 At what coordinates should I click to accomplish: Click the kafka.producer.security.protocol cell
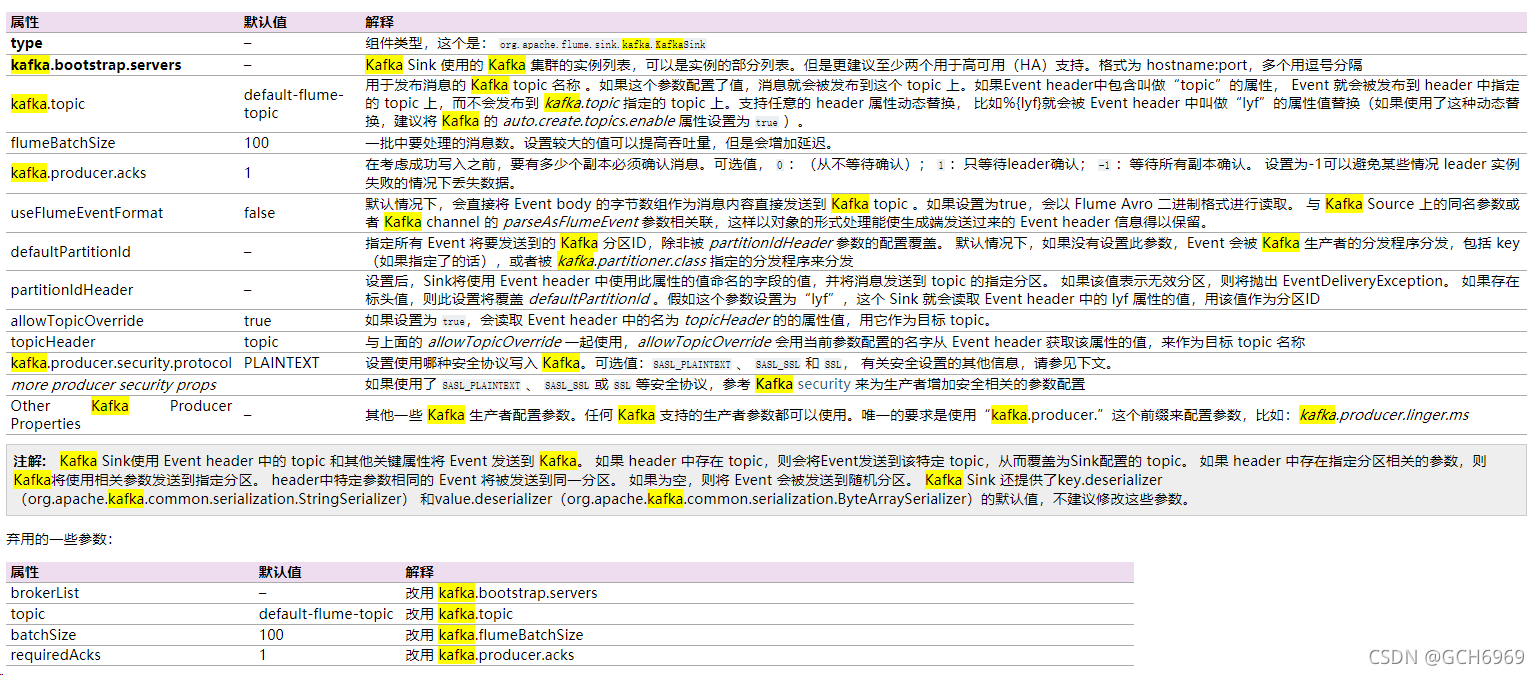(x=117, y=363)
